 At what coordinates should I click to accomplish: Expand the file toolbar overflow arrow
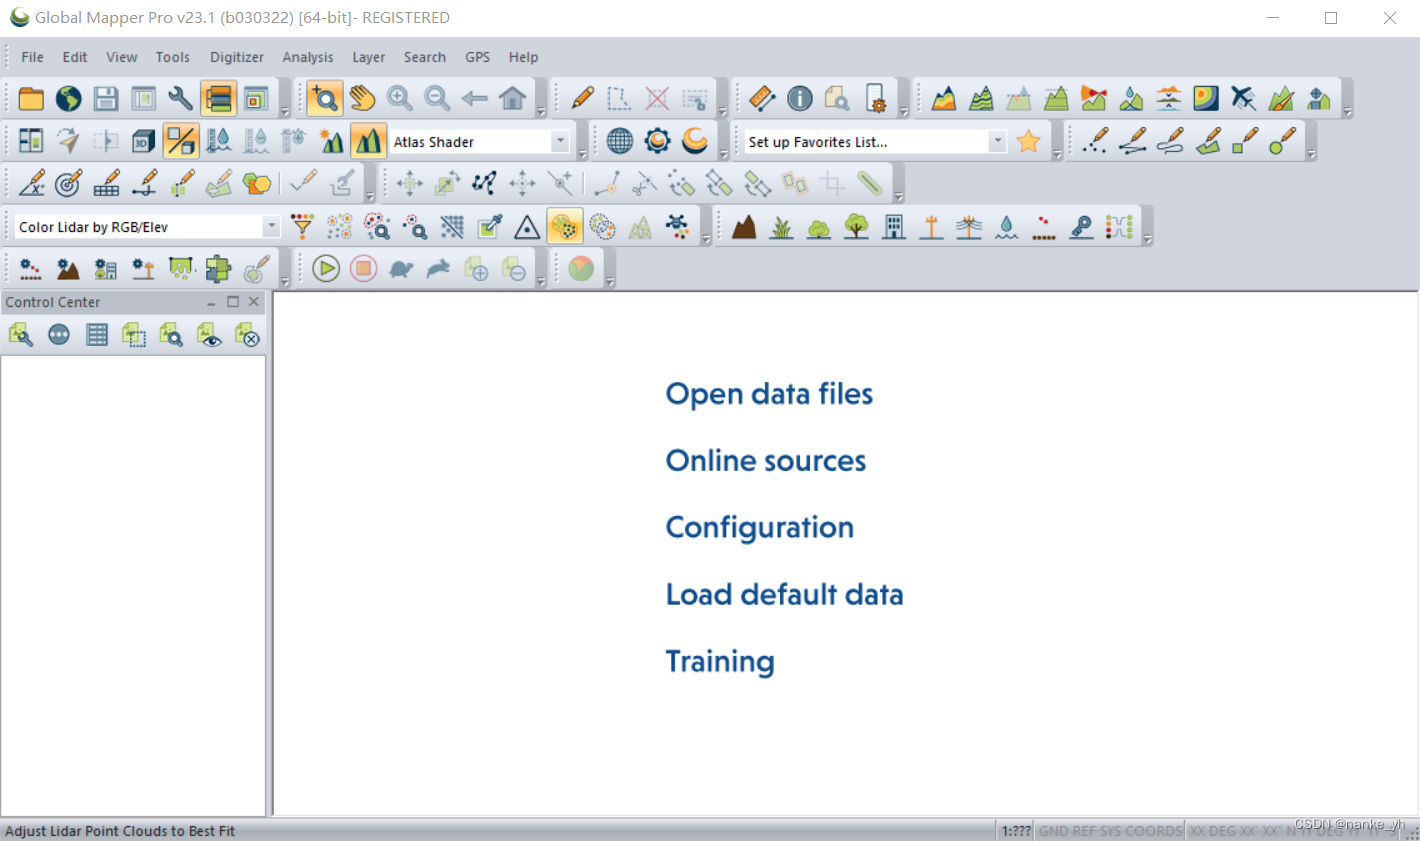(x=285, y=112)
